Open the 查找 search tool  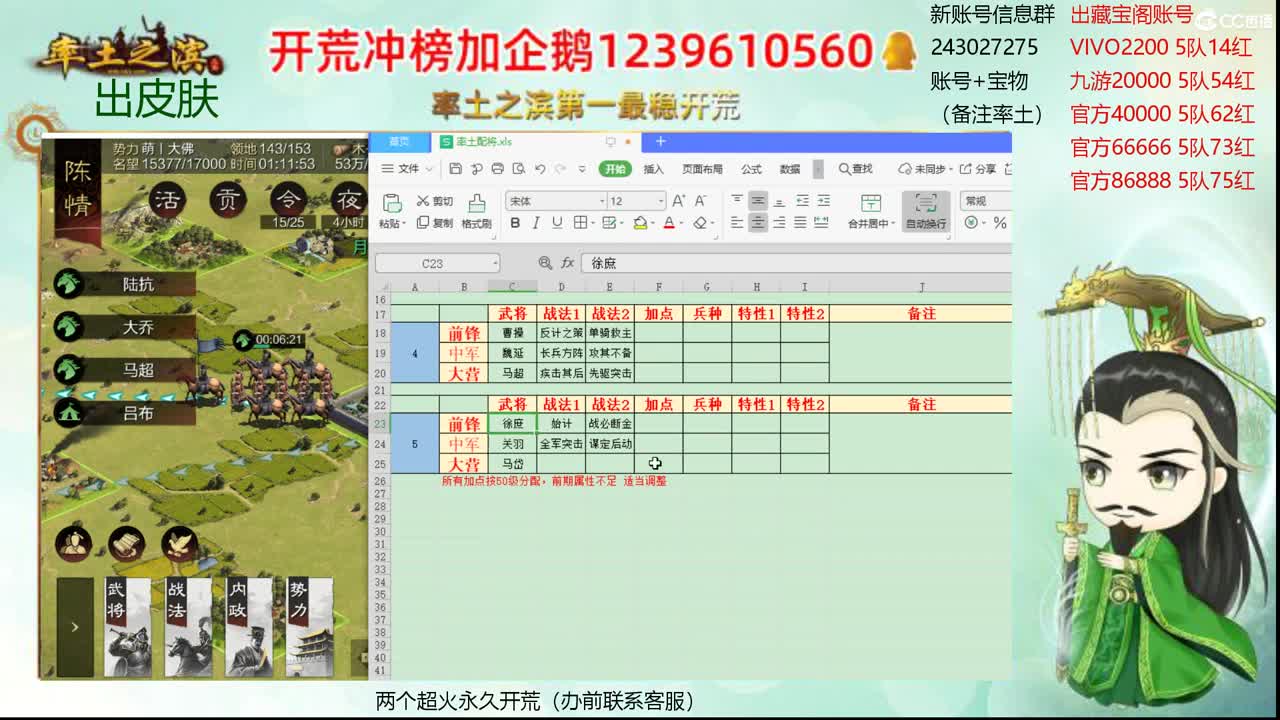tap(856, 169)
